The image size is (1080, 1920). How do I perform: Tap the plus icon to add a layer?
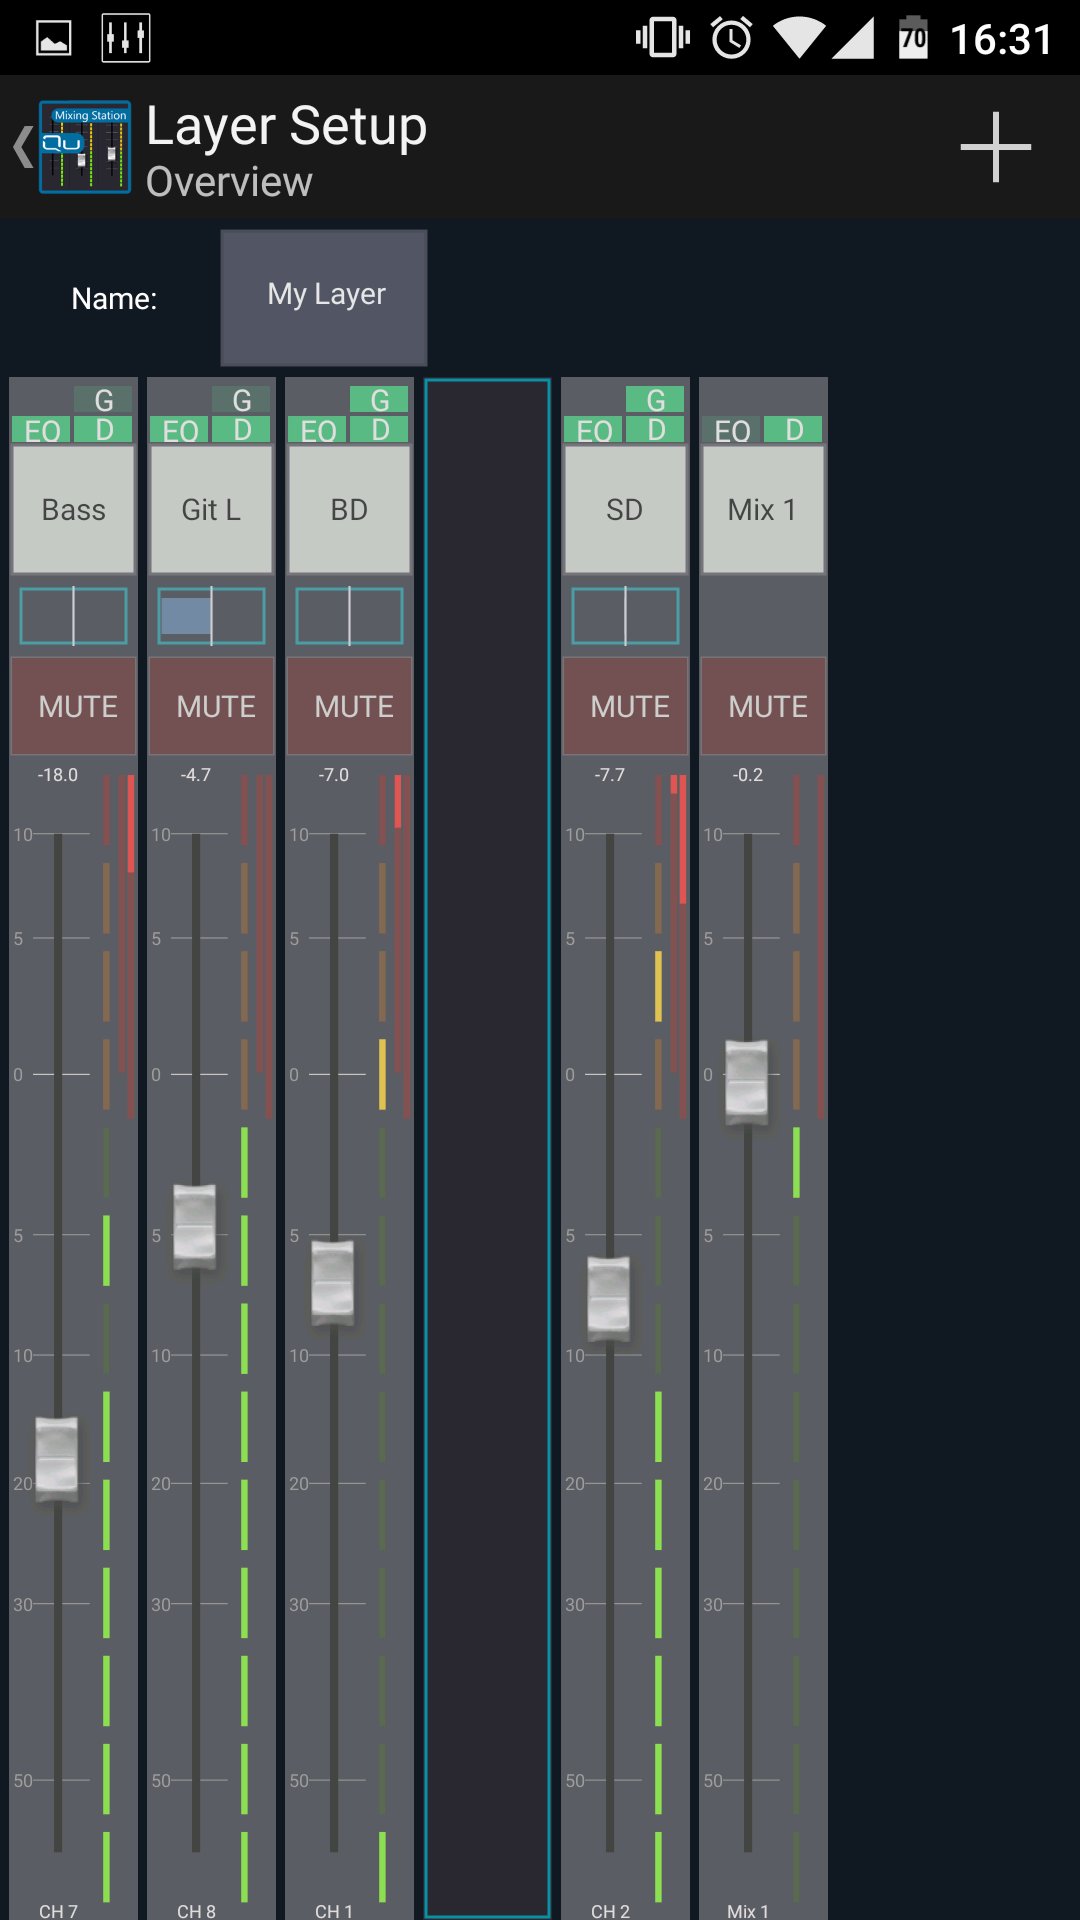995,147
